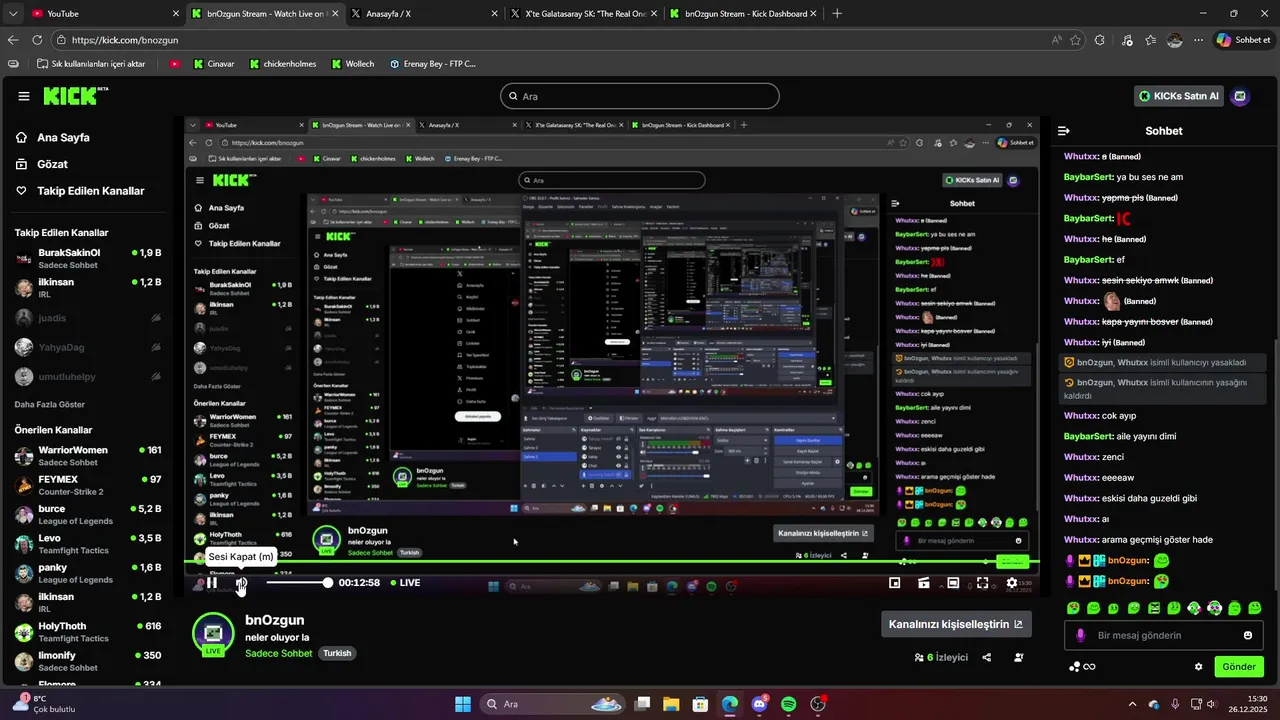This screenshot has width=1280, height=720.
Task: Switch to the YouTube browser tab
Action: pos(104,14)
